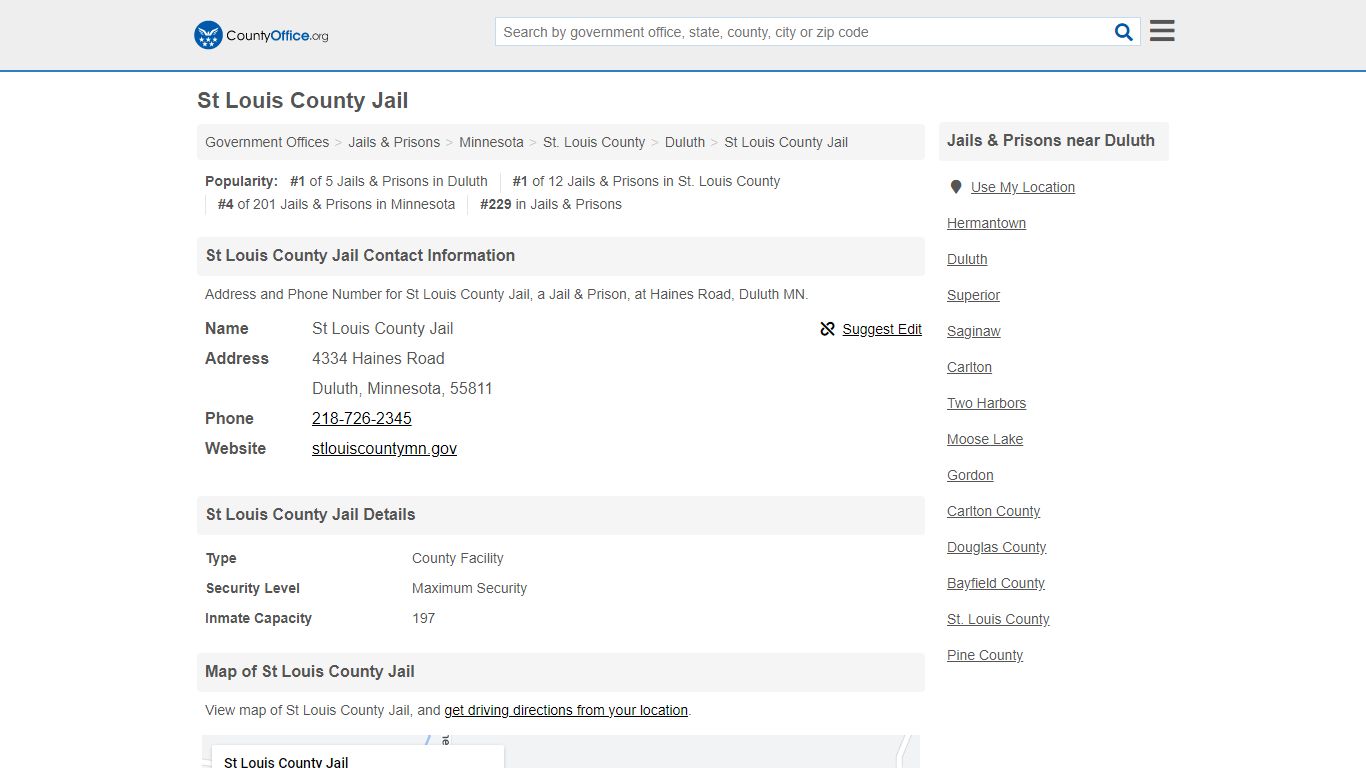Go to the Minnesota breadcrumb
1366x768 pixels.
click(x=491, y=142)
